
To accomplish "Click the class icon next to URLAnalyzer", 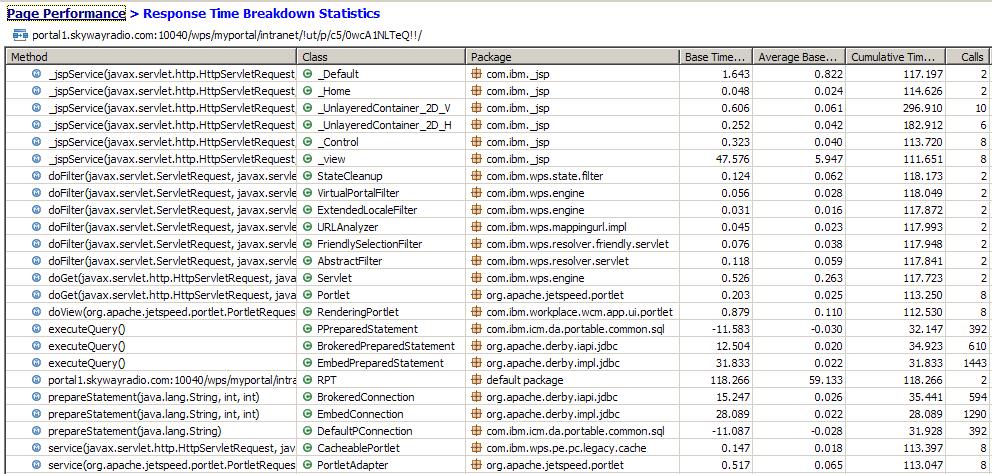I will 308,227.
